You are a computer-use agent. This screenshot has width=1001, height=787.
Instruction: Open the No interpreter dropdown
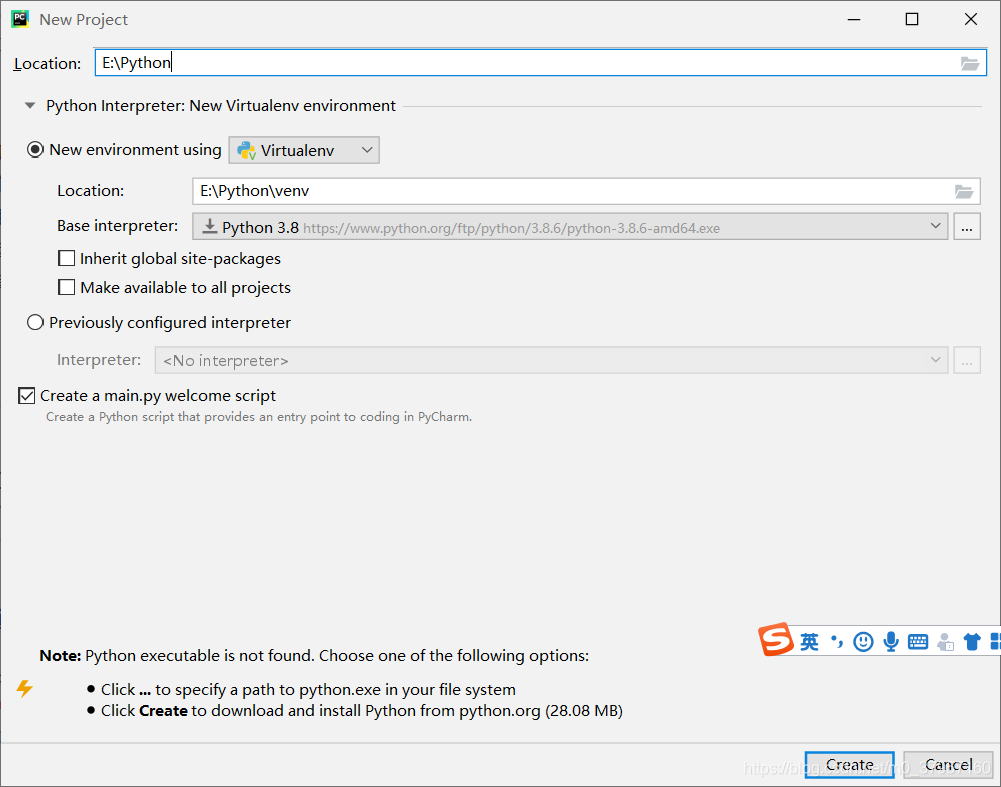(552, 360)
